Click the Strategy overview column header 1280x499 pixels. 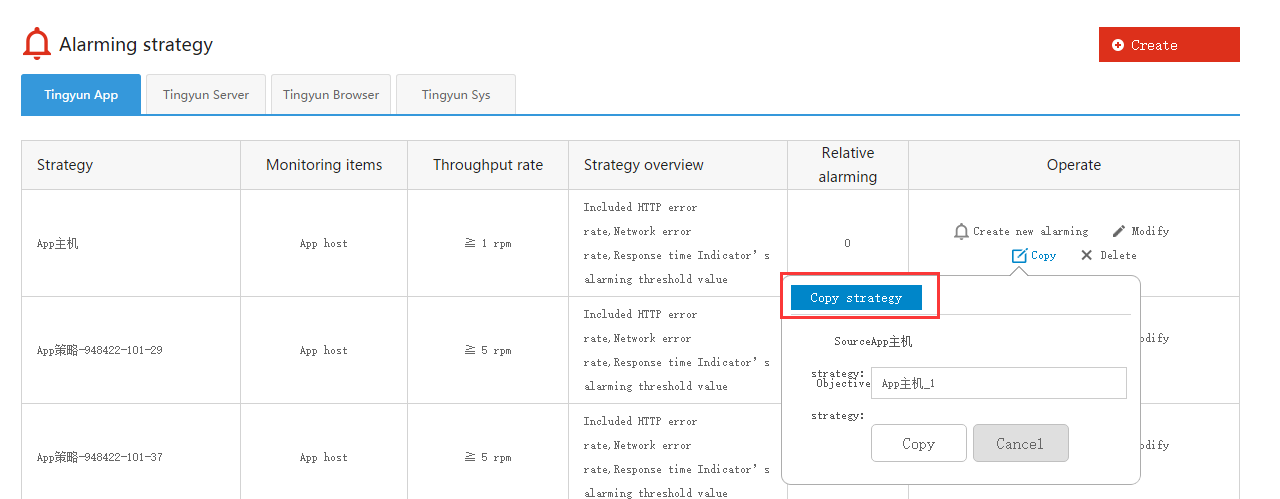tap(644, 165)
